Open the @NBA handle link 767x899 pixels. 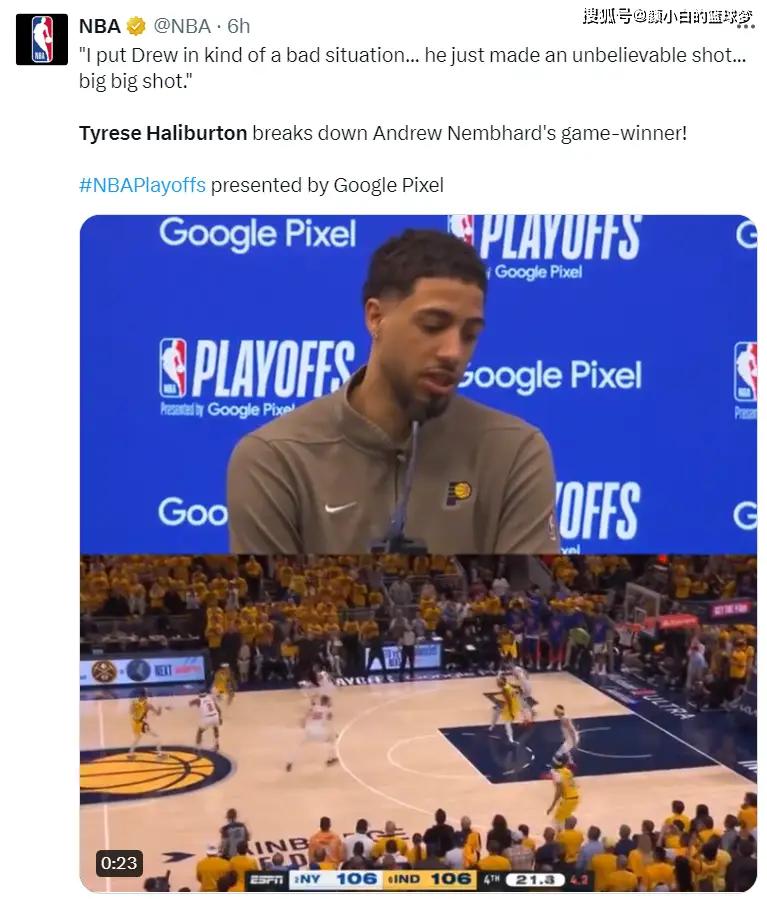coord(182,26)
